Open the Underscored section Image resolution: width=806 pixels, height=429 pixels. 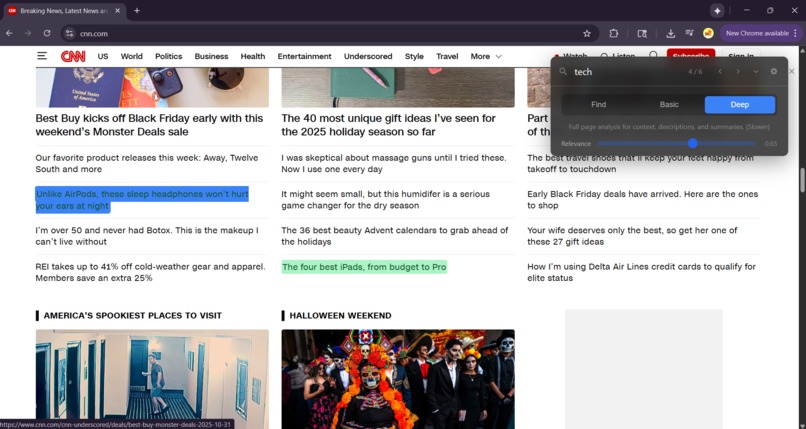coord(368,57)
